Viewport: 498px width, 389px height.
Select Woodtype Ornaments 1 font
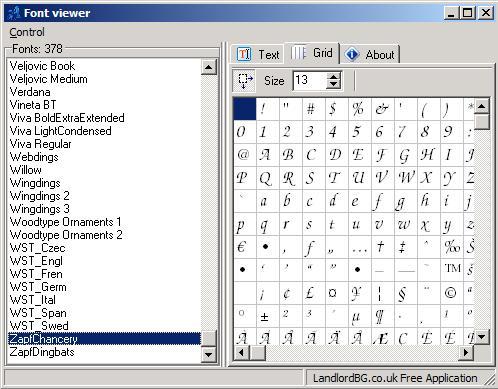(x=66, y=222)
